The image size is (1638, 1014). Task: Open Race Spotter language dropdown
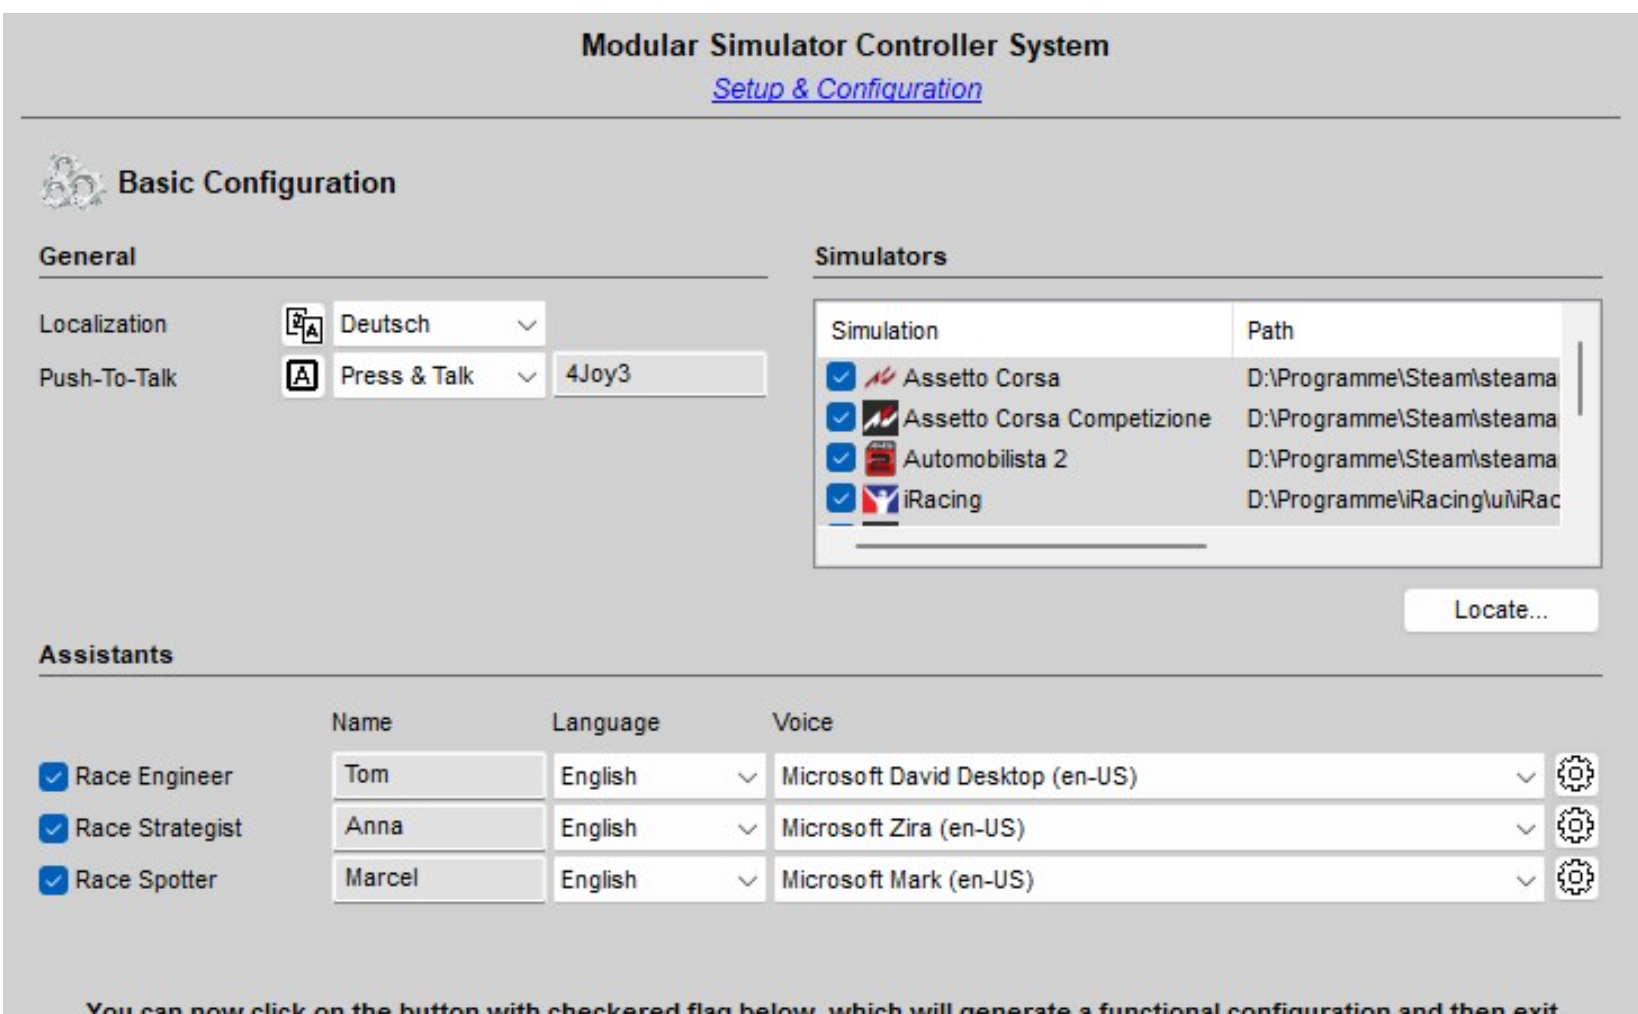pyautogui.click(x=659, y=881)
